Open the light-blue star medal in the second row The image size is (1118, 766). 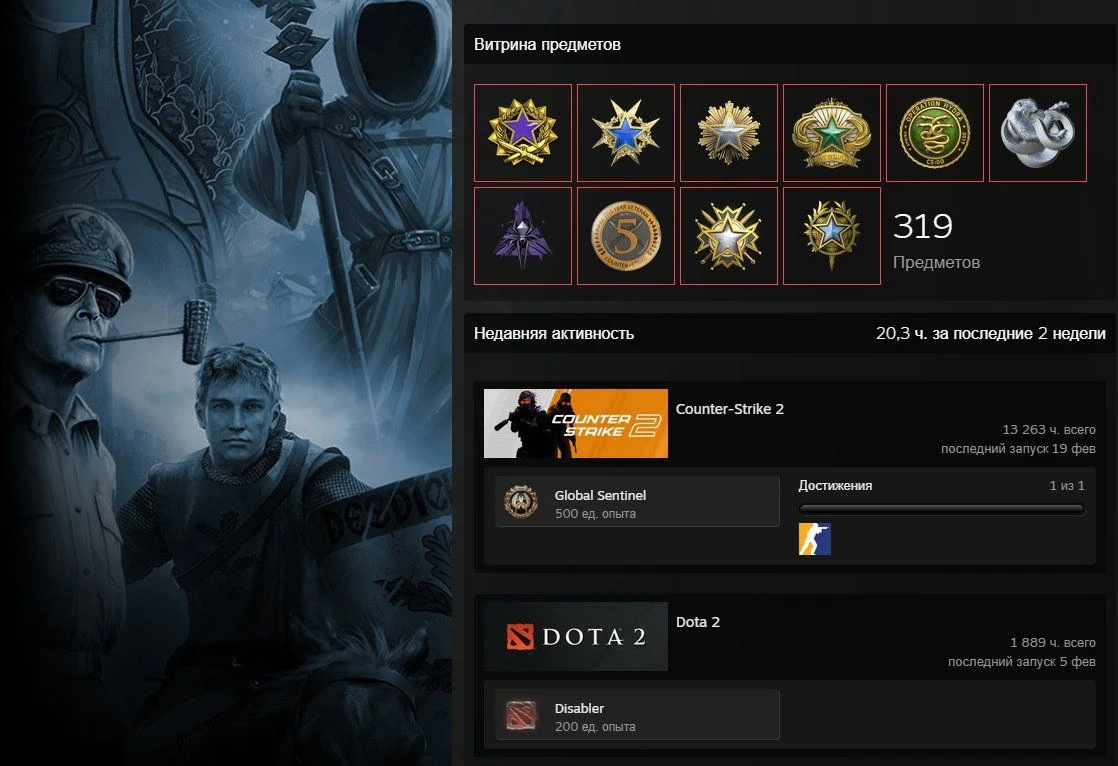(x=831, y=236)
